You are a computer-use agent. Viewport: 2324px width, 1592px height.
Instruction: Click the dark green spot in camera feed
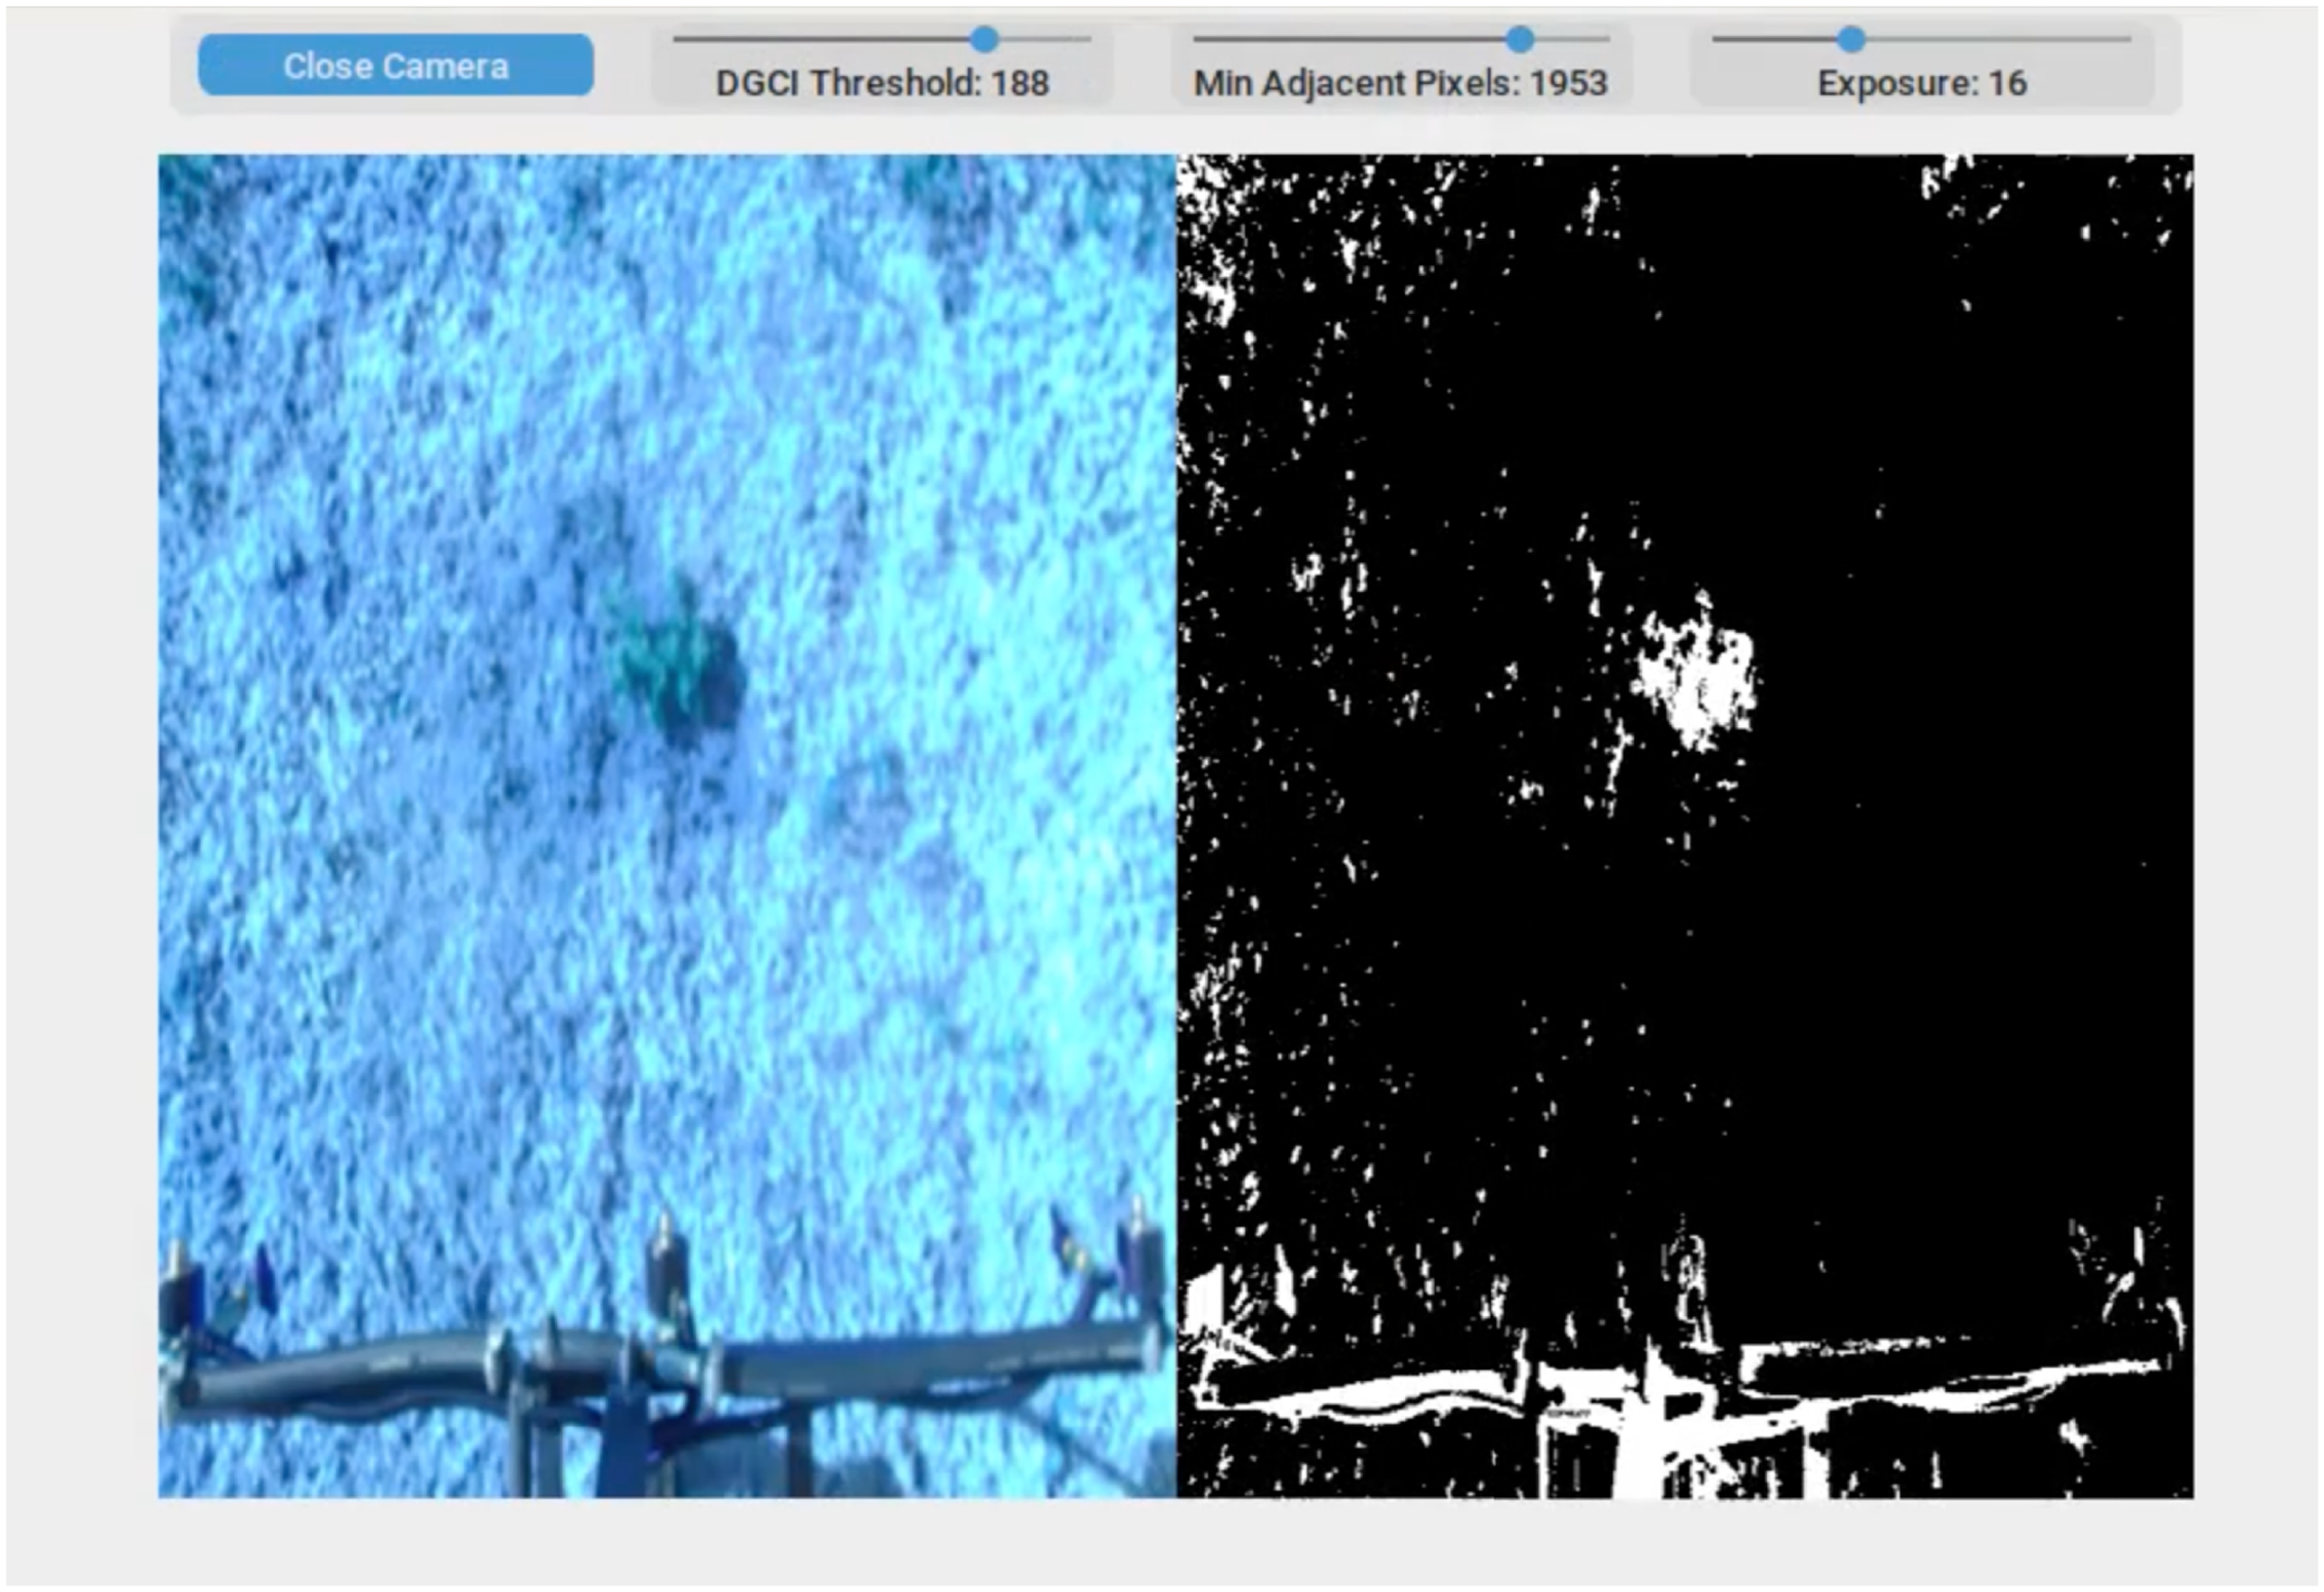click(x=677, y=665)
